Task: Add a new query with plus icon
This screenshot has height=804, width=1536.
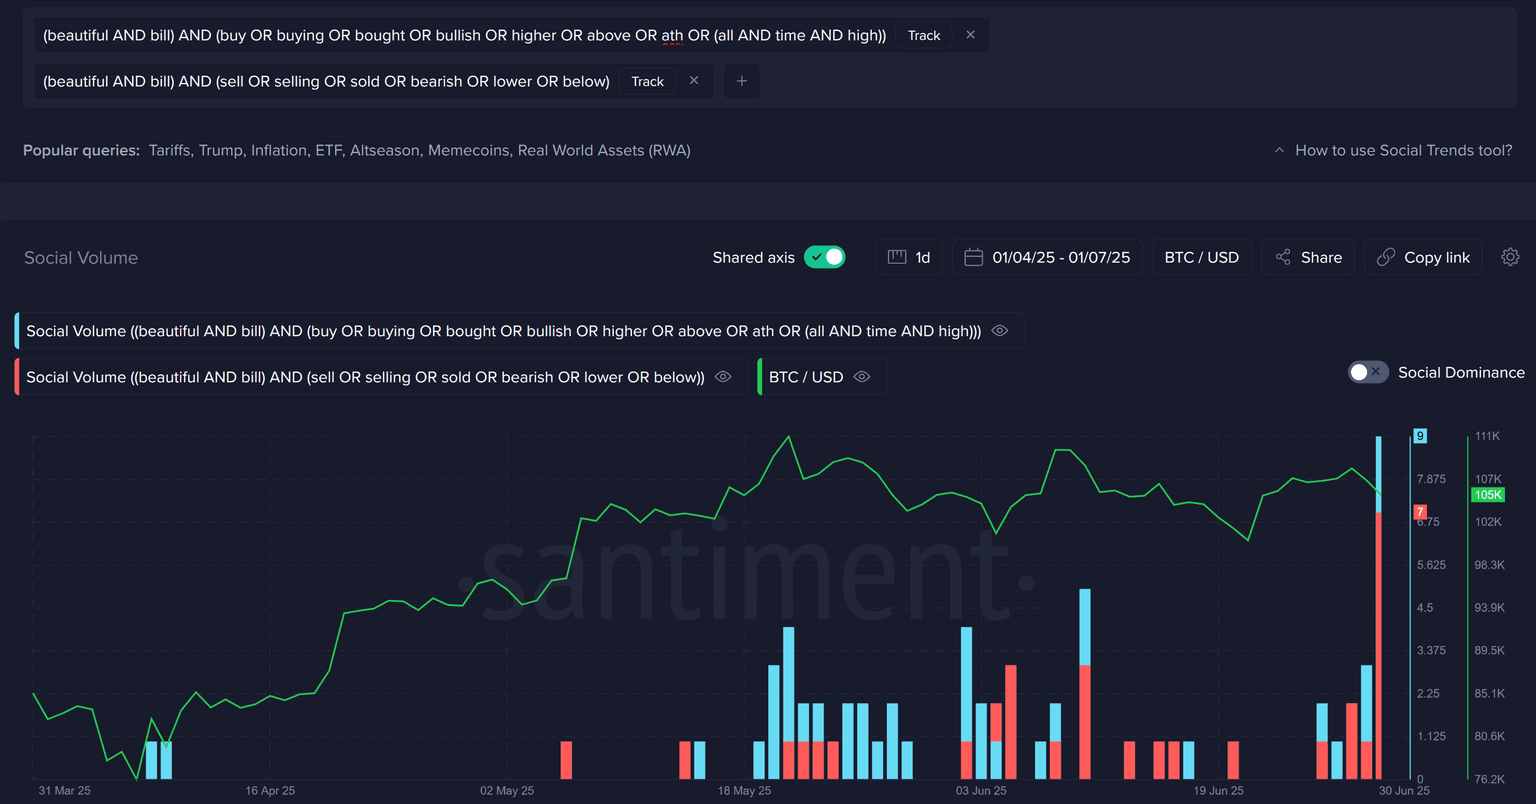Action: pos(741,81)
